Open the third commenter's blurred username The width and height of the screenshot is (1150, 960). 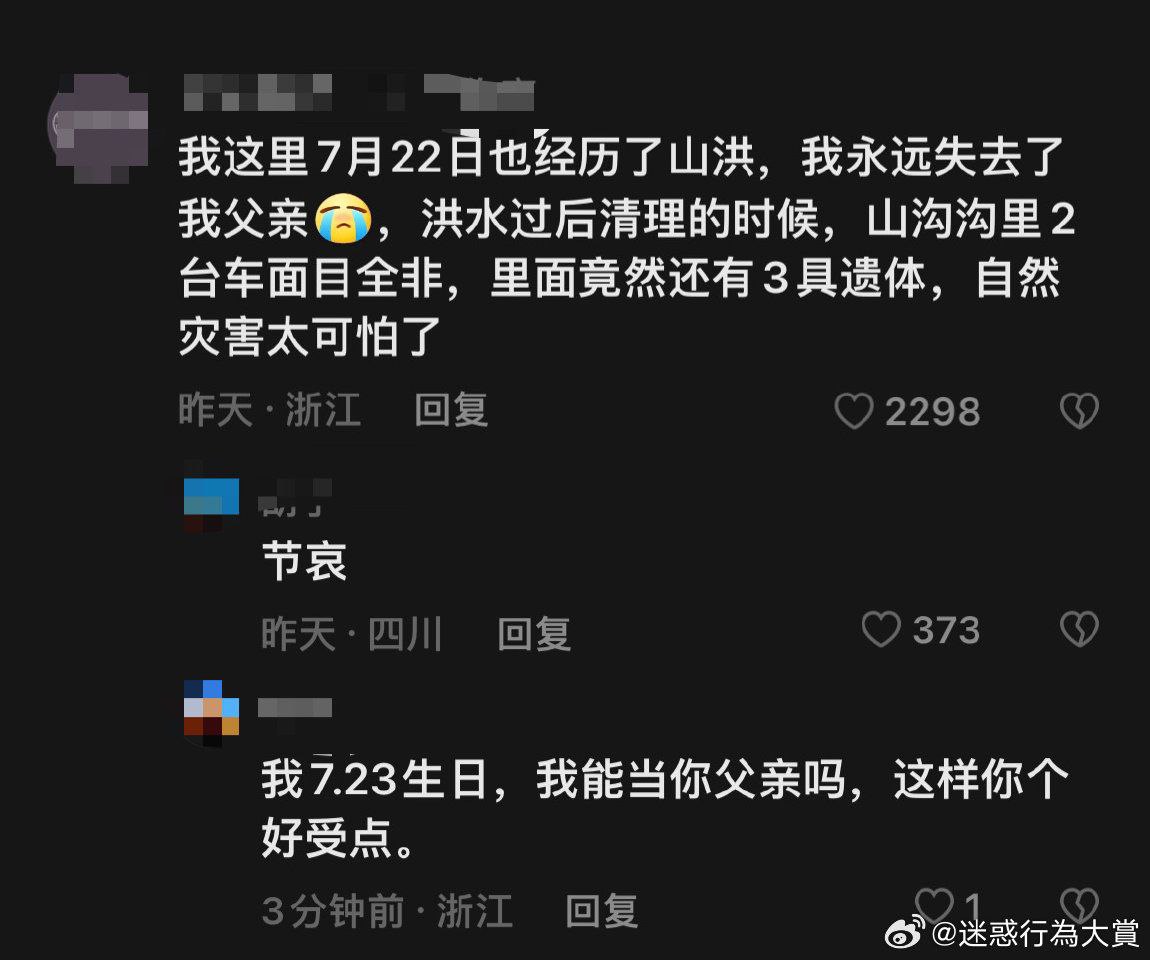coord(295,708)
